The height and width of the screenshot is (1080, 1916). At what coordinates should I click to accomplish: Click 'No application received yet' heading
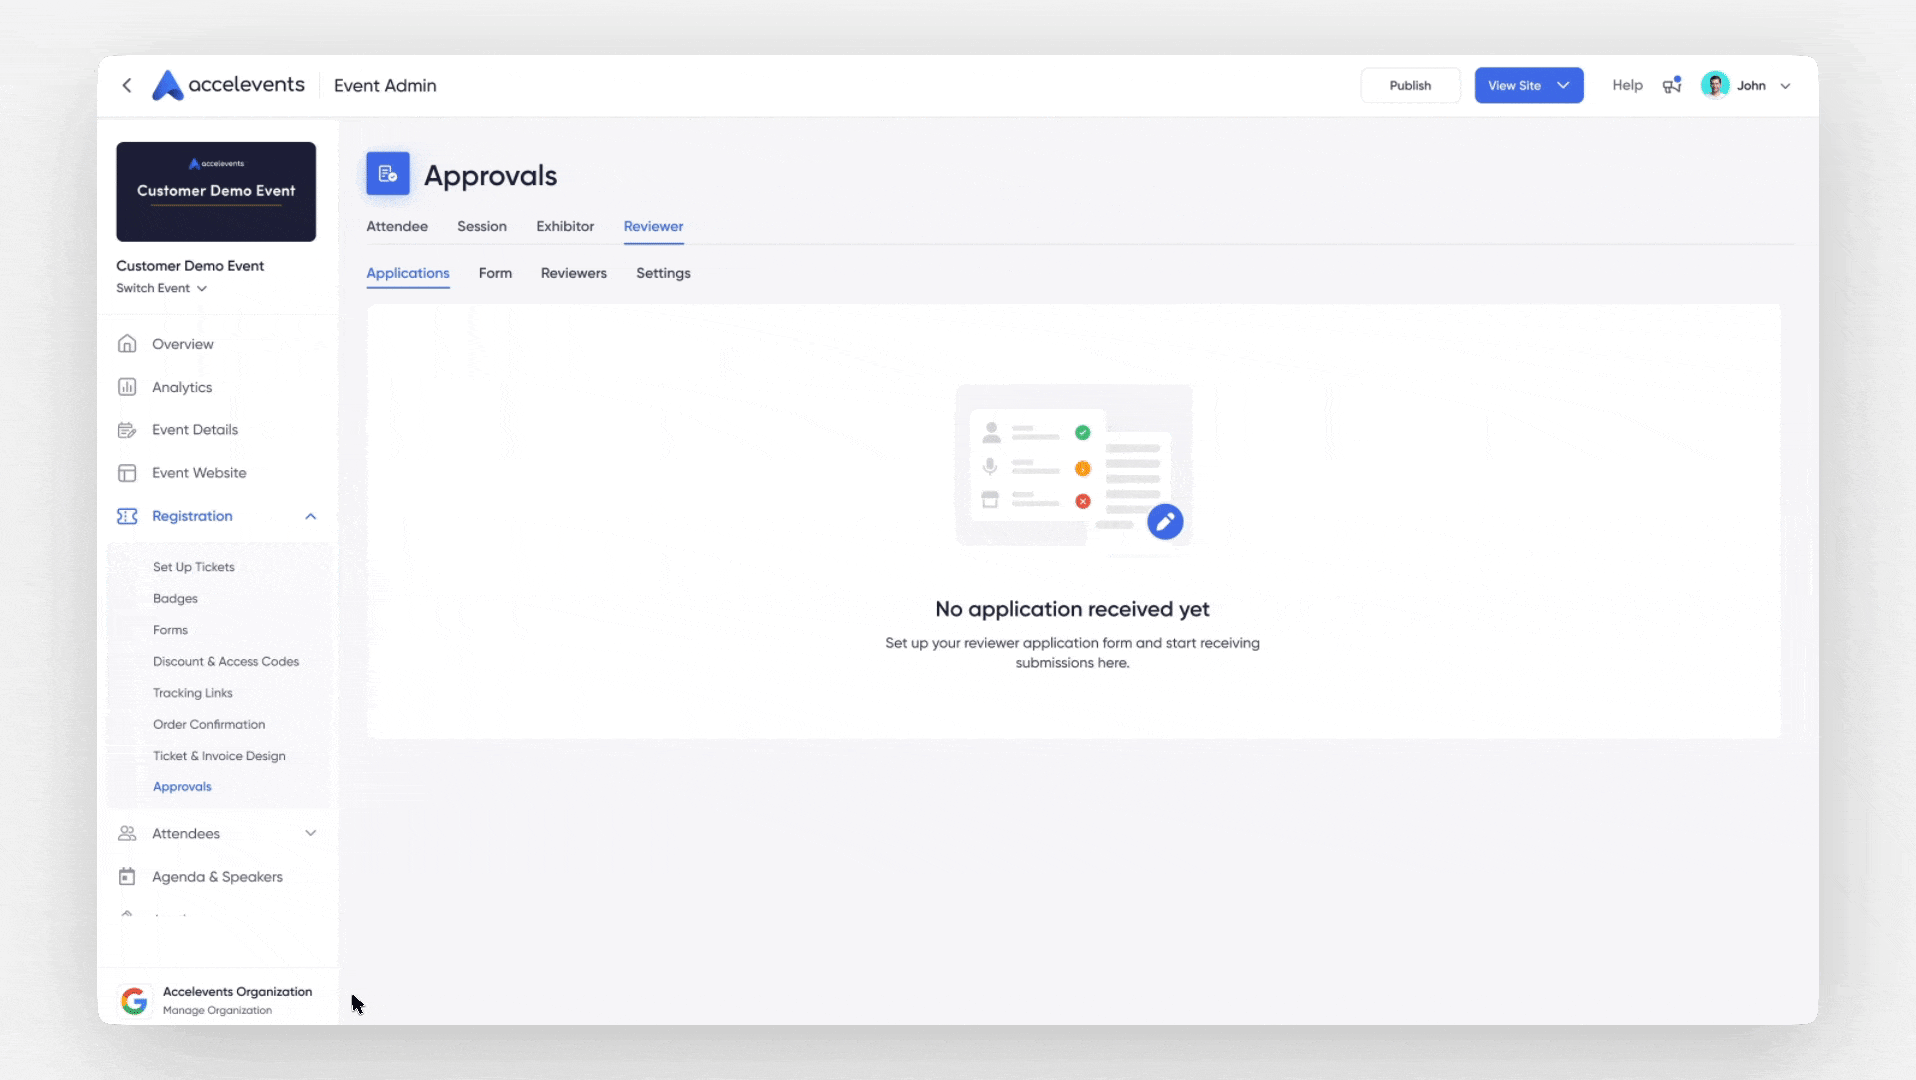click(x=1072, y=609)
